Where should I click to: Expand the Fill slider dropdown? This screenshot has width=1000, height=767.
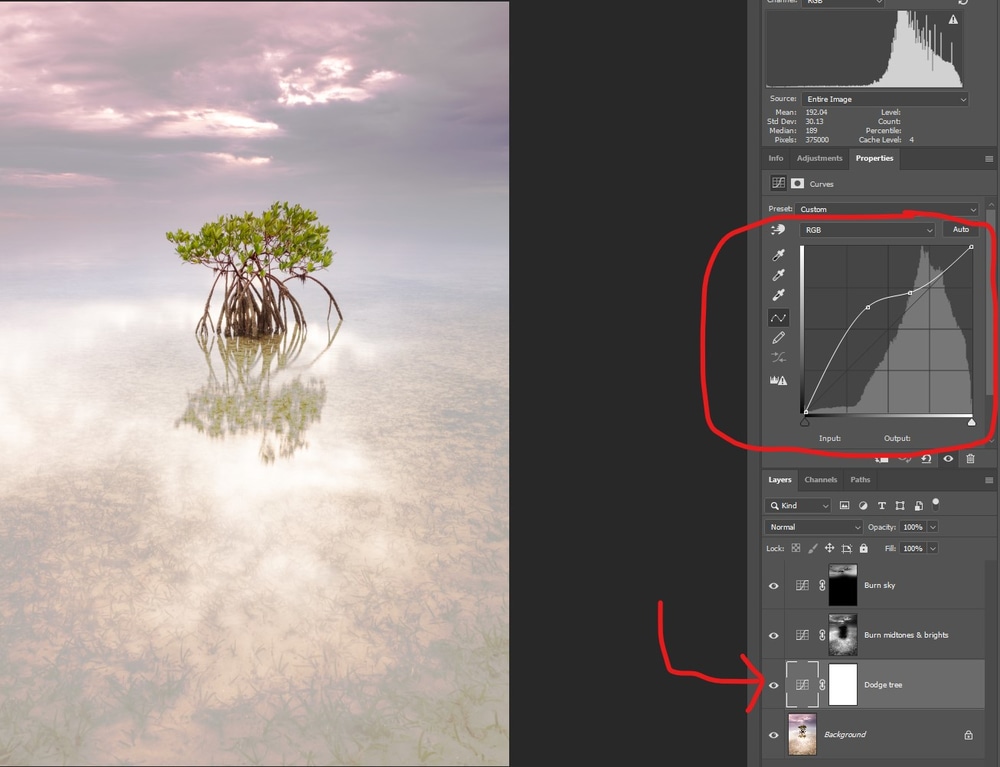coord(933,548)
